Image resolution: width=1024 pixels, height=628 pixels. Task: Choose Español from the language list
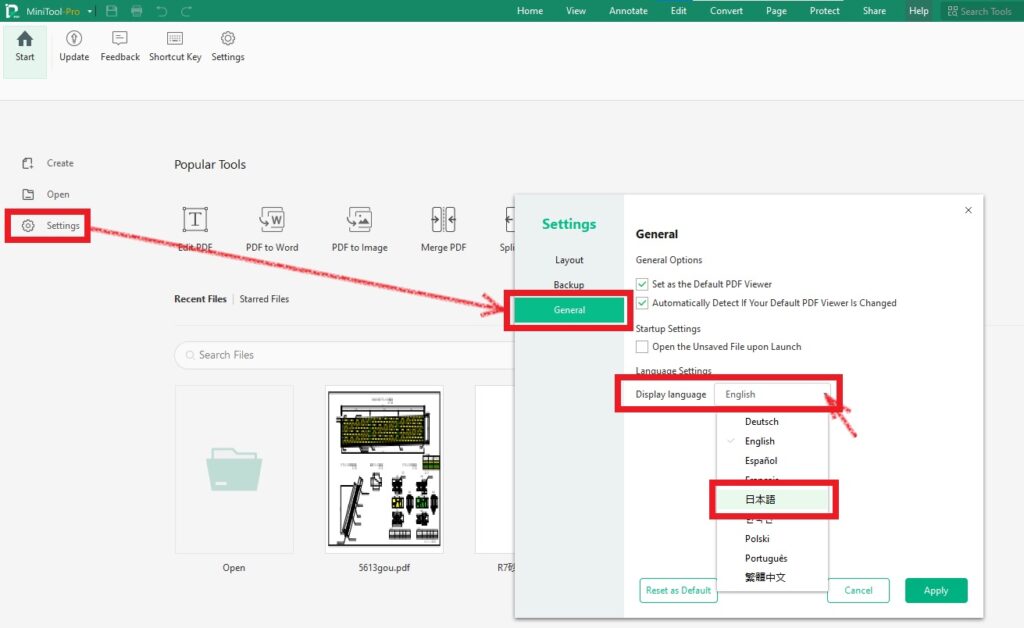pos(773,461)
